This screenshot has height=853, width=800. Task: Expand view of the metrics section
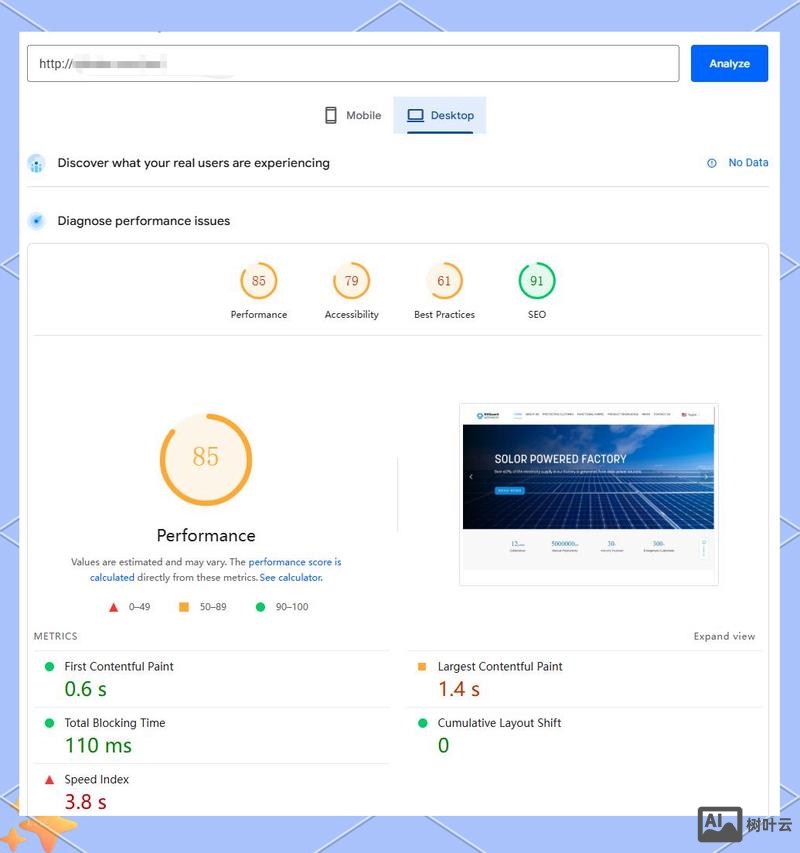pyautogui.click(x=724, y=636)
